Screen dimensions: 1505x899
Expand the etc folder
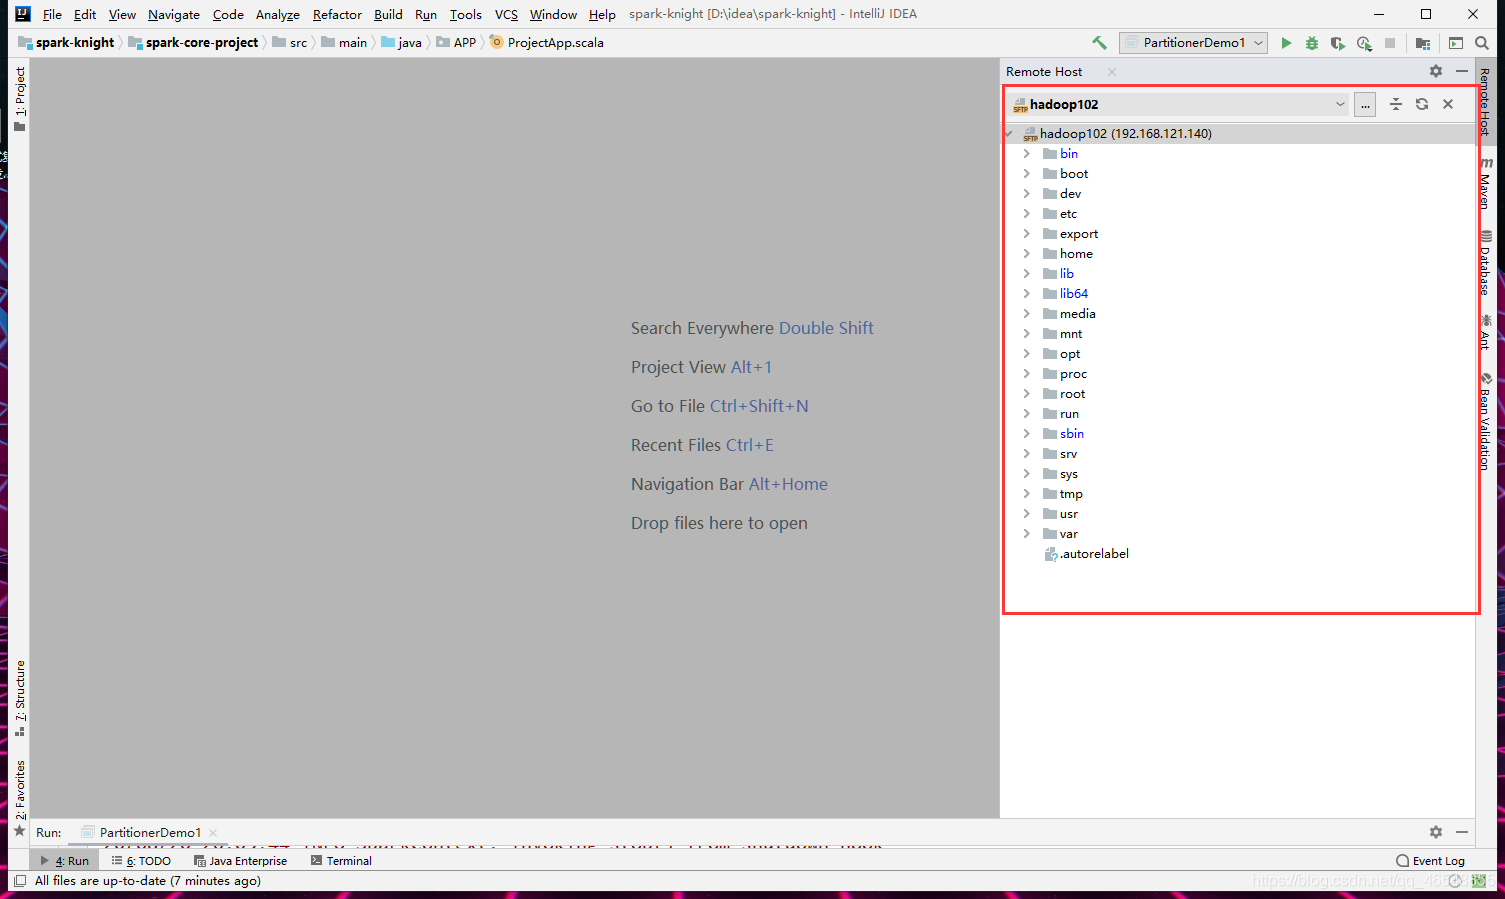coord(1027,214)
